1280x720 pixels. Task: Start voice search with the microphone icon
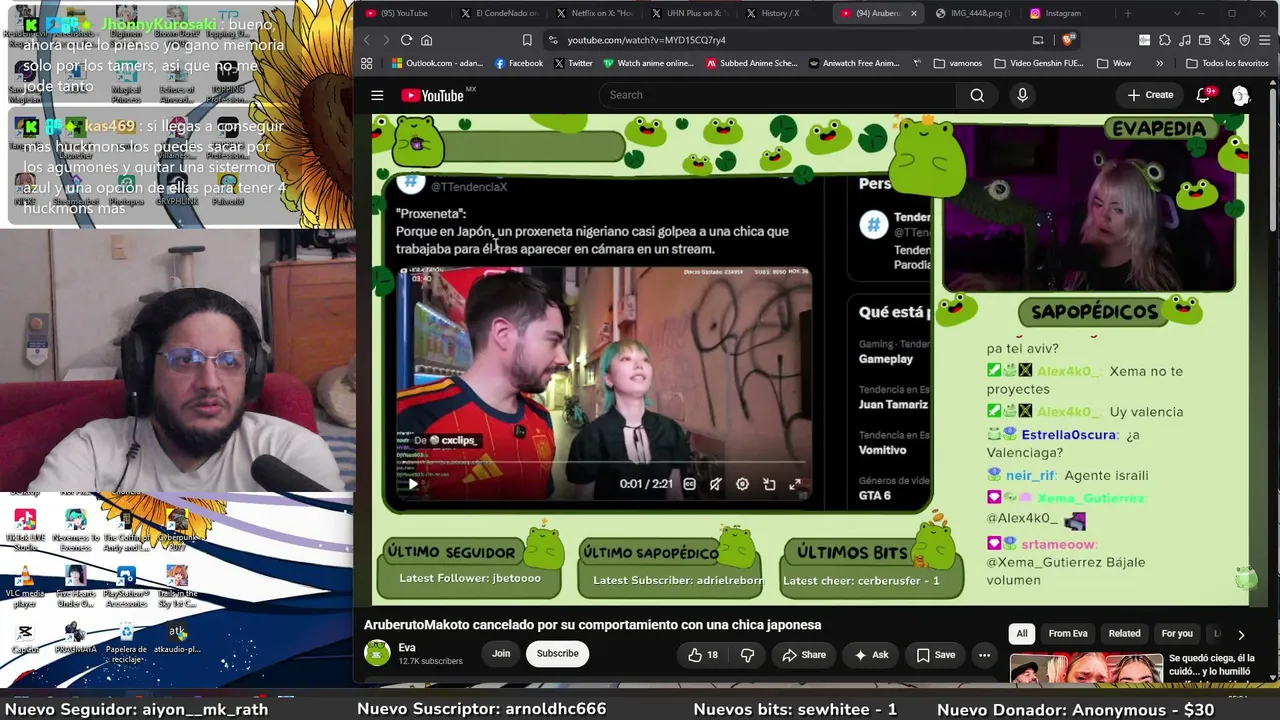point(1022,95)
